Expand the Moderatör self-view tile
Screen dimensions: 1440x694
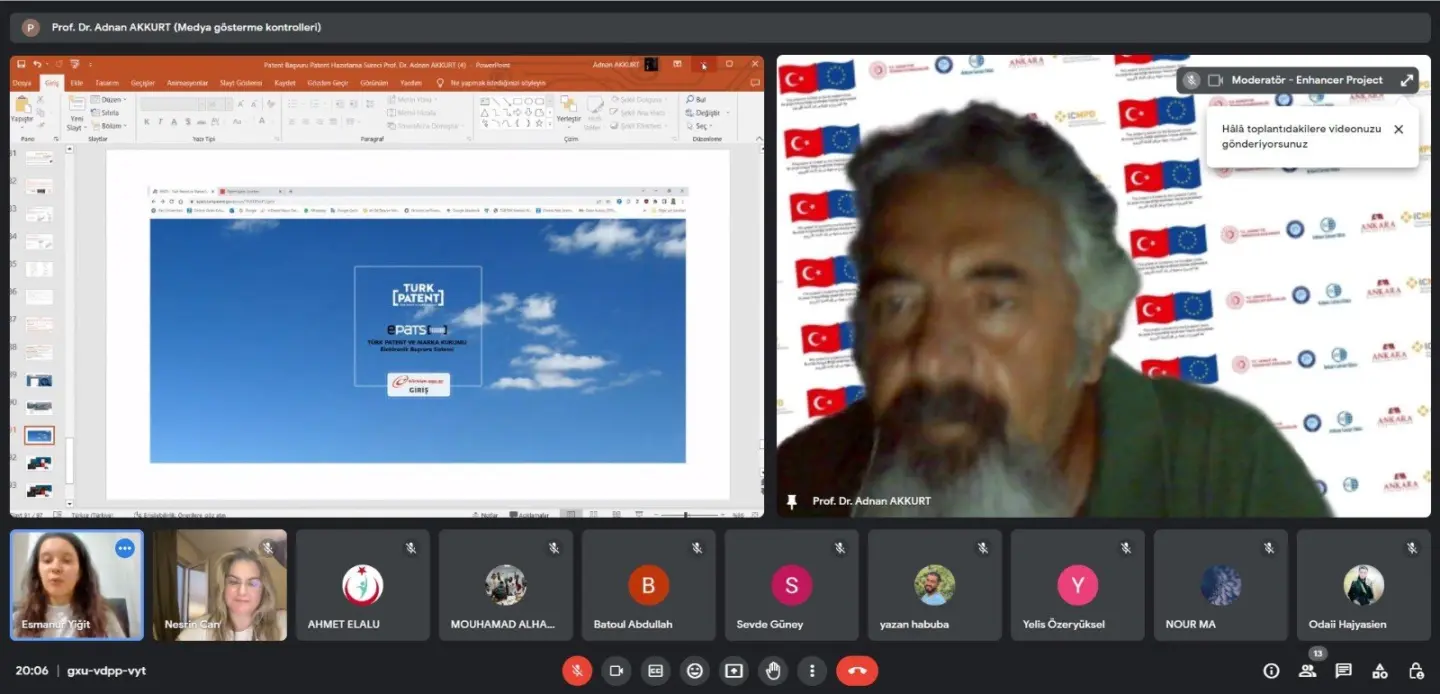tap(1407, 80)
